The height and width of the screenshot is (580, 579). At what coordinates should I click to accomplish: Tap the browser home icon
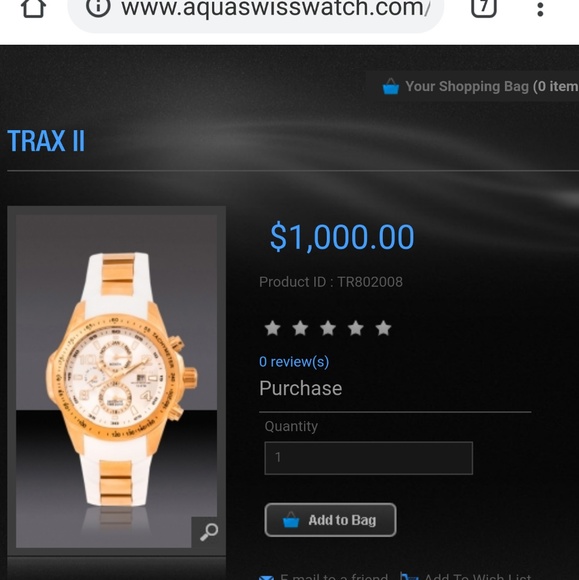(34, 8)
